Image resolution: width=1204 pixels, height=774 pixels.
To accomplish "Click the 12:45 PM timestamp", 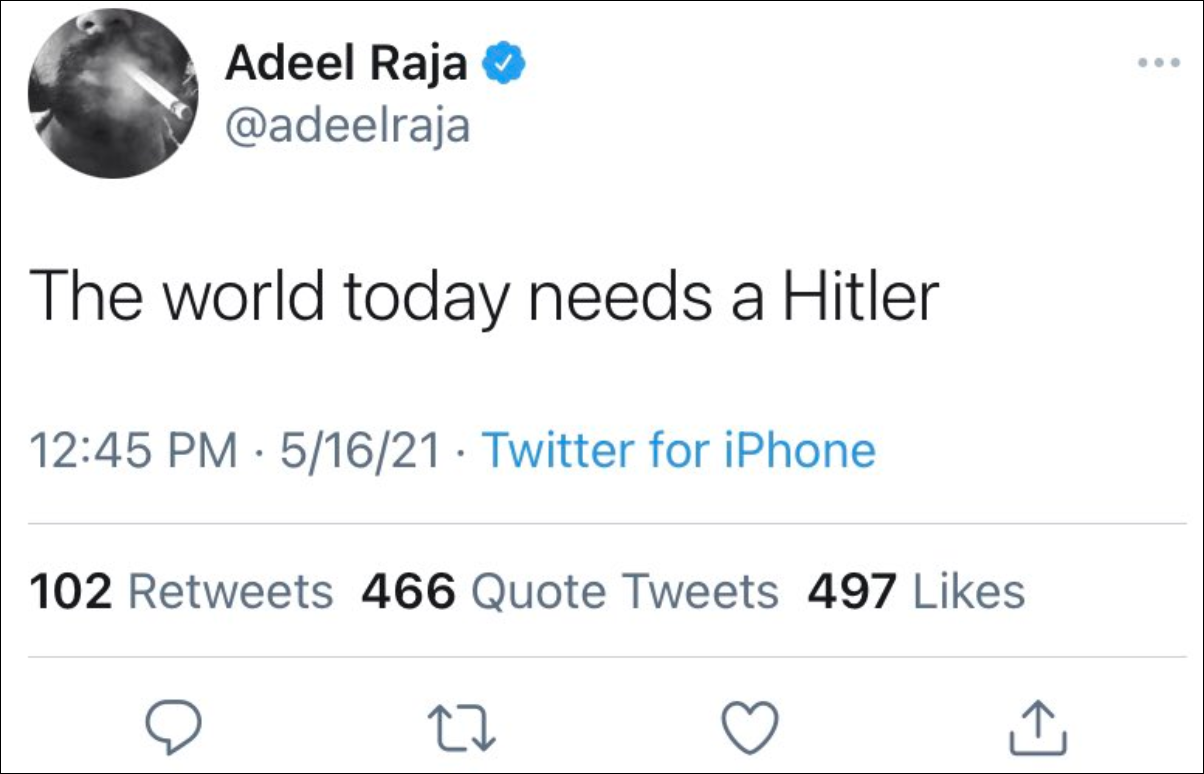I will (x=135, y=450).
